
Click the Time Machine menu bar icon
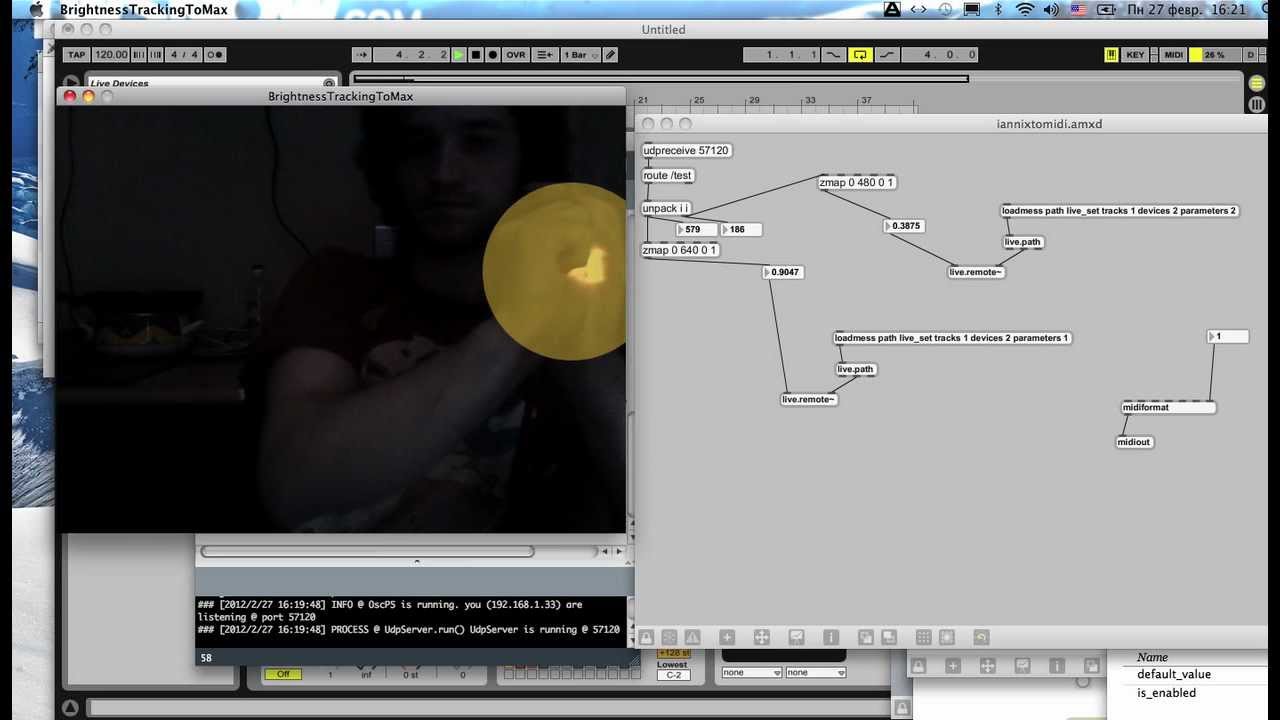click(945, 9)
